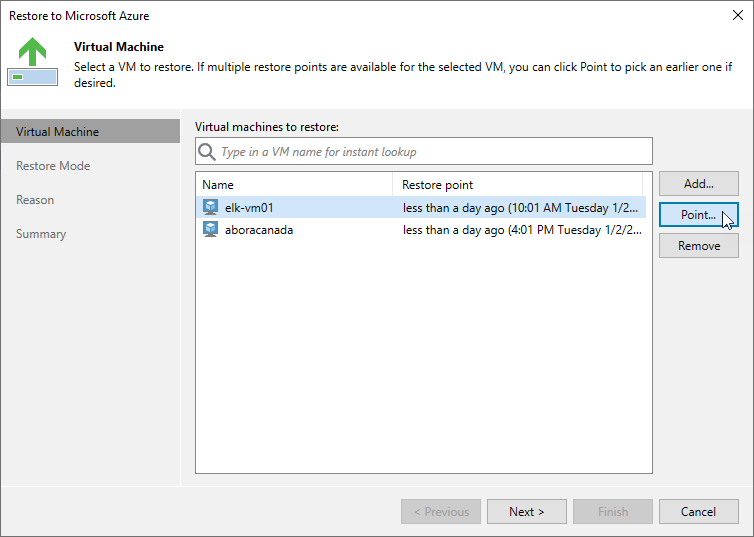Select the Virtual Machine wizard step
Viewport: 754px width, 537px height.
tap(57, 132)
